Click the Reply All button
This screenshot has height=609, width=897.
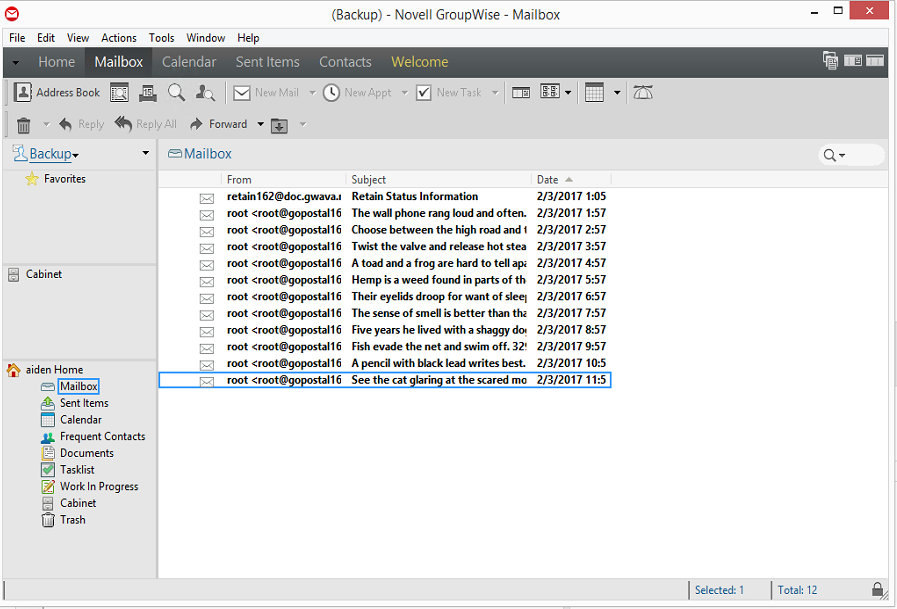146,124
